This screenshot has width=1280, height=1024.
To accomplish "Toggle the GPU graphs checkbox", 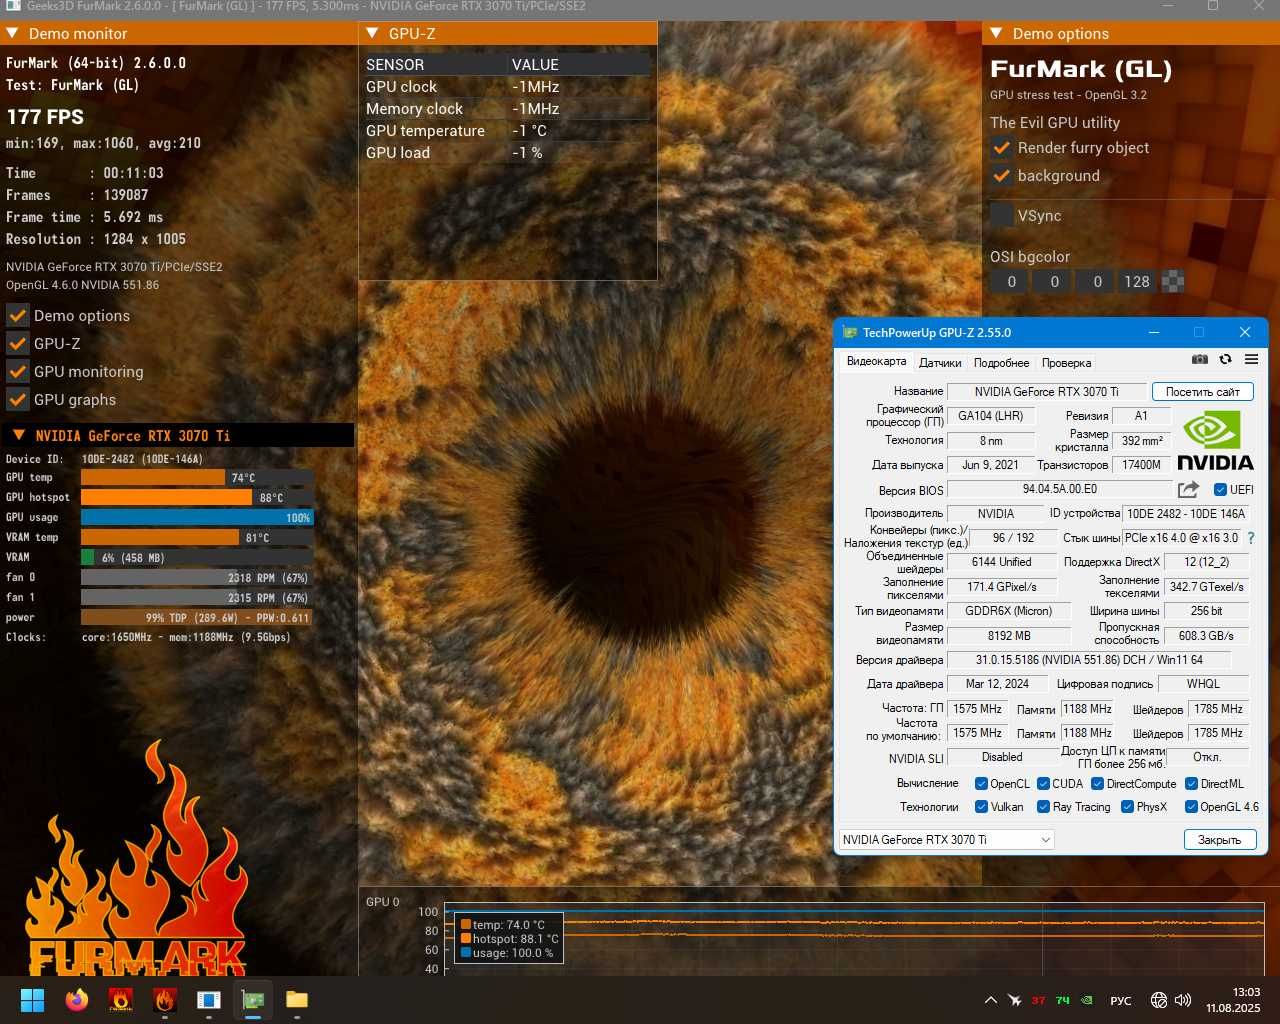I will click(x=17, y=400).
